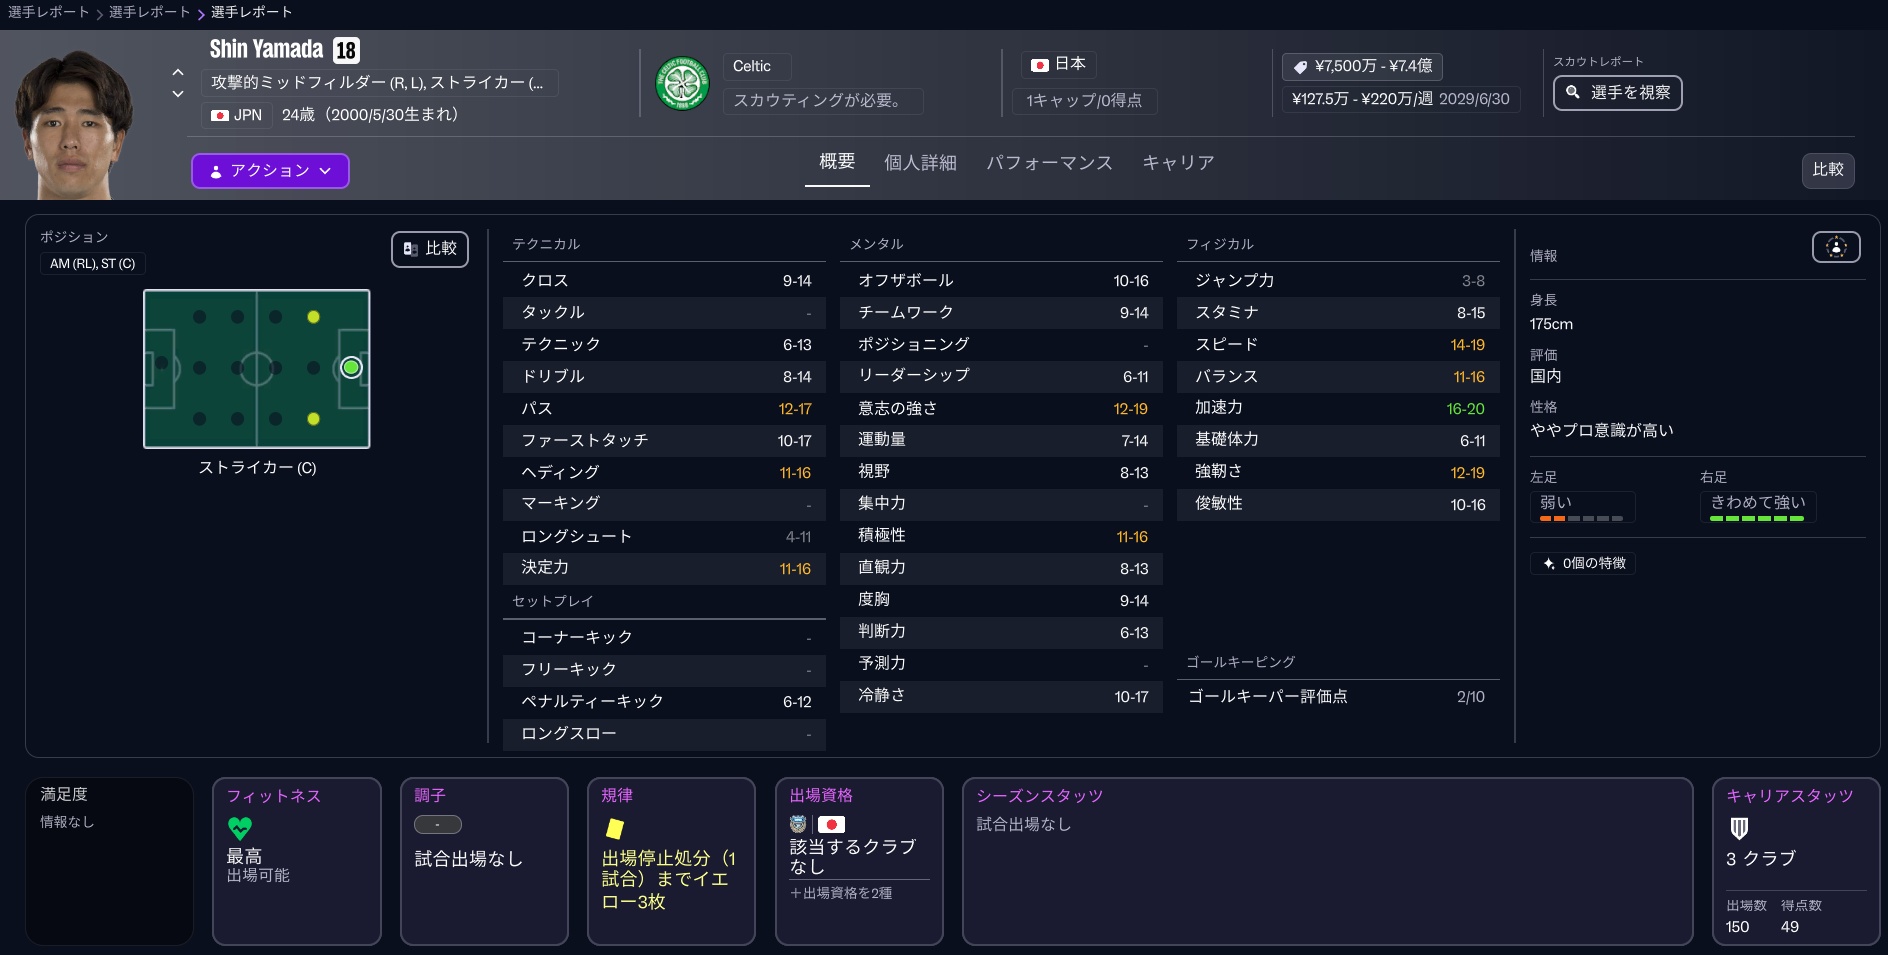Click the 0個の特徴 traits sparkle badge
Screen dimensions: 1888x955
tap(1583, 563)
